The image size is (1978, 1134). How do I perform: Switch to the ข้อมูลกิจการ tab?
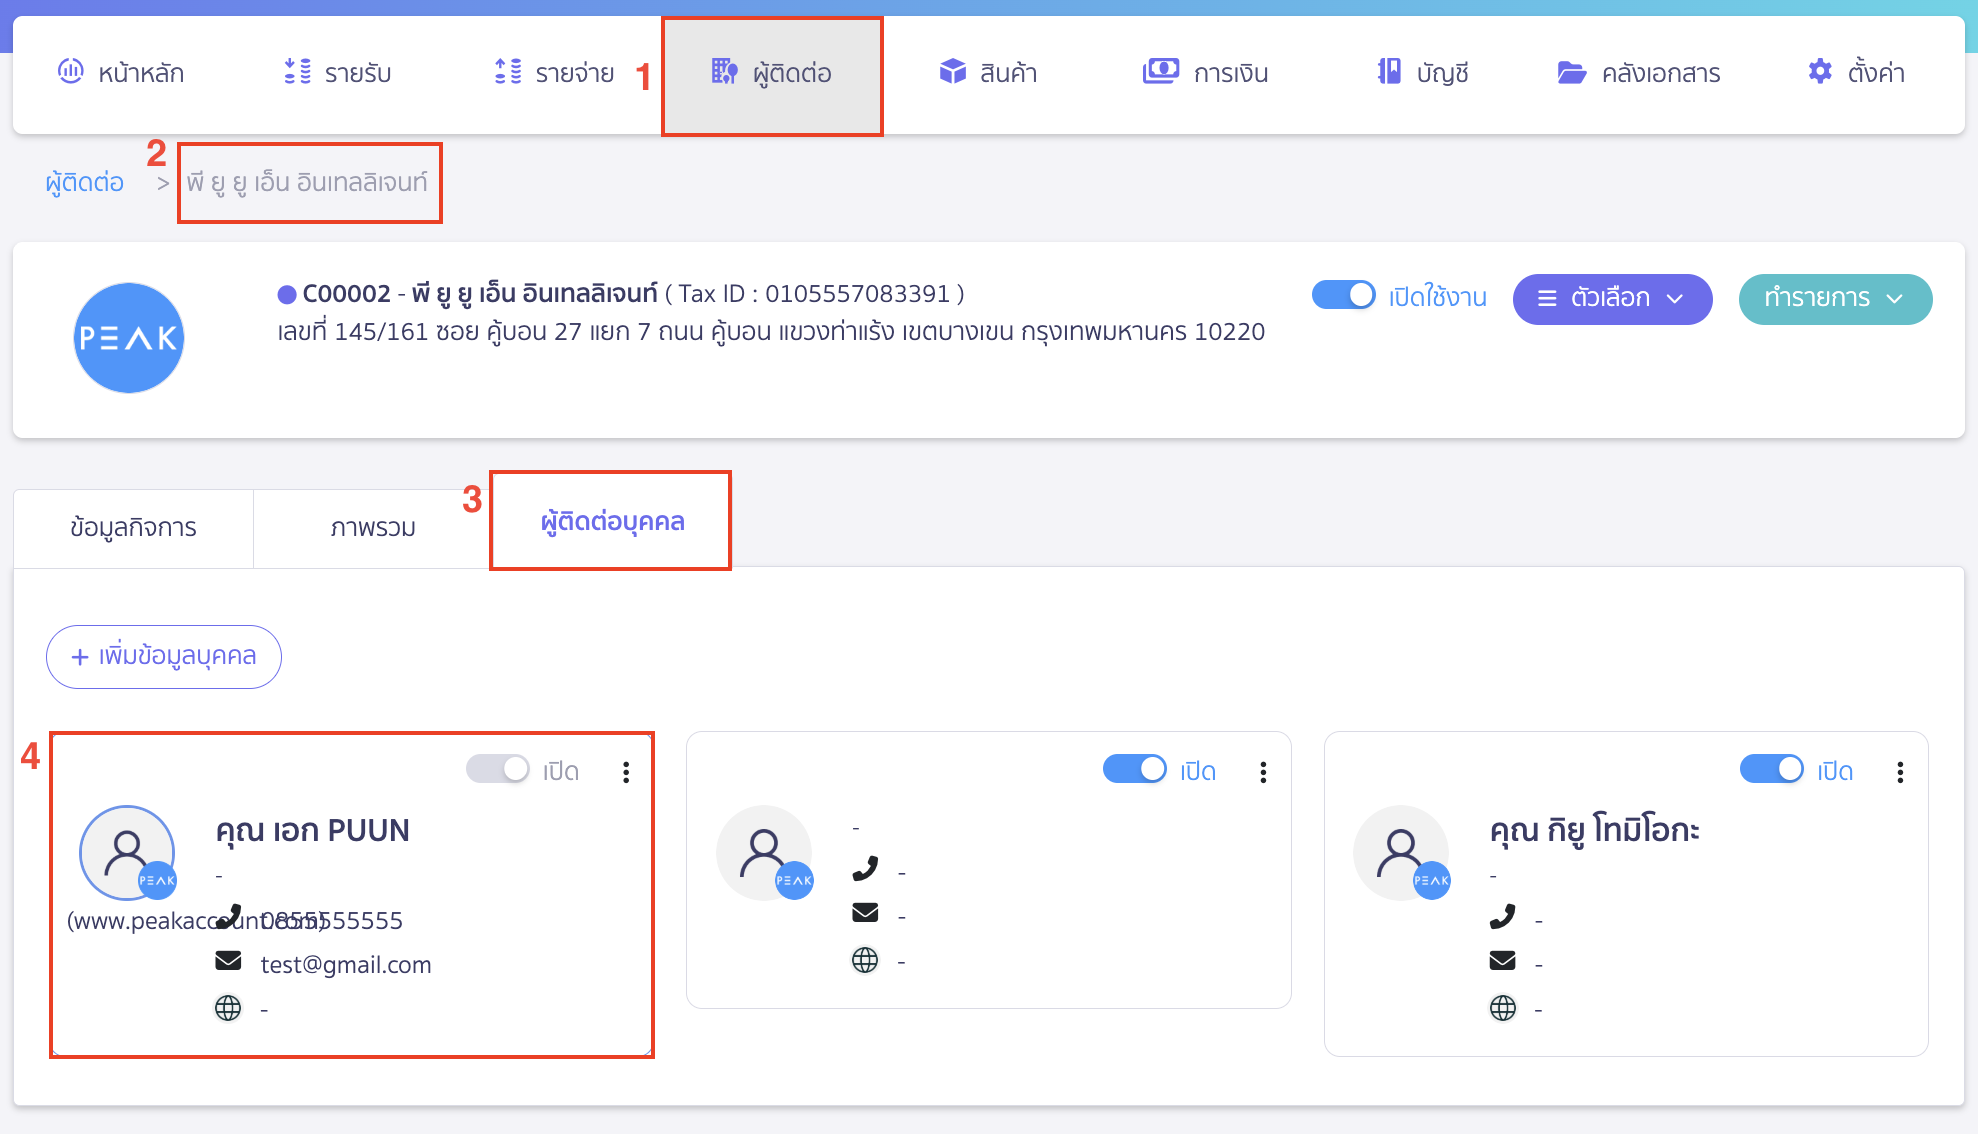(133, 527)
